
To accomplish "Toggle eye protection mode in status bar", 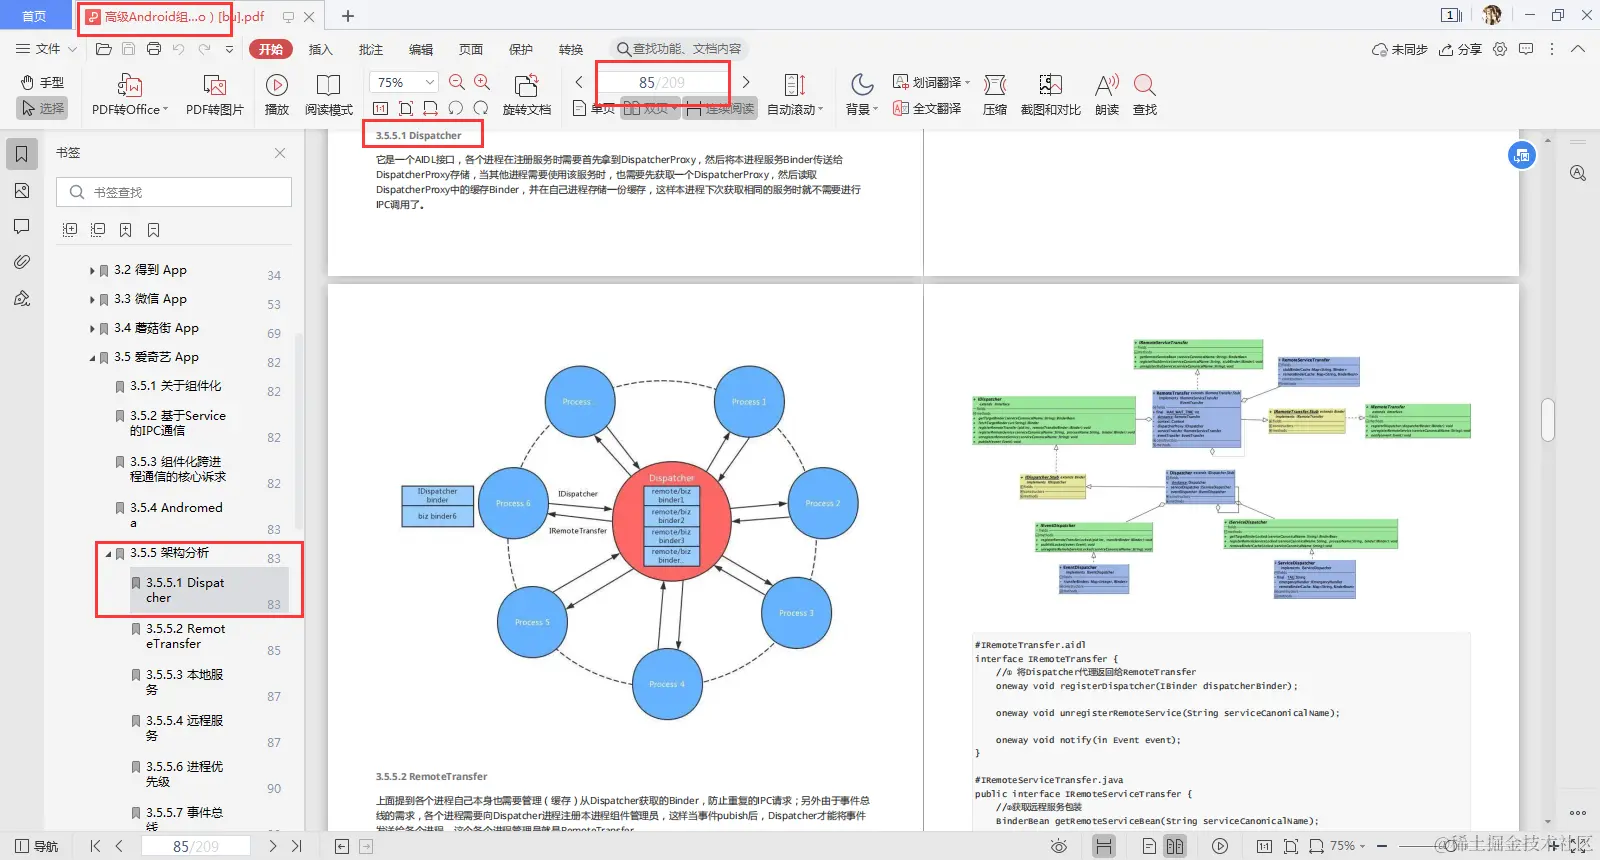I will pyautogui.click(x=1059, y=846).
